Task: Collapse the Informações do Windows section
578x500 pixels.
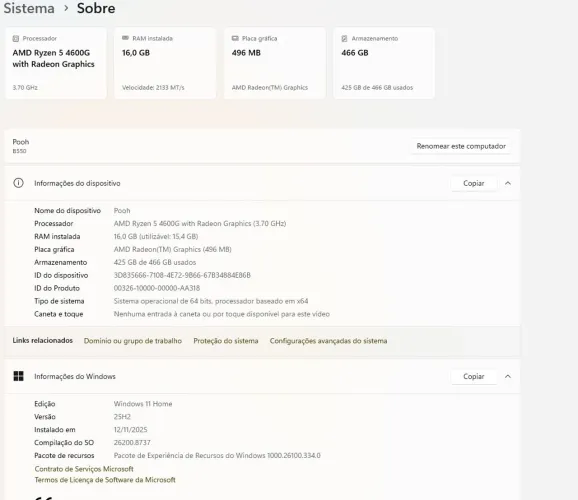Action: point(508,376)
